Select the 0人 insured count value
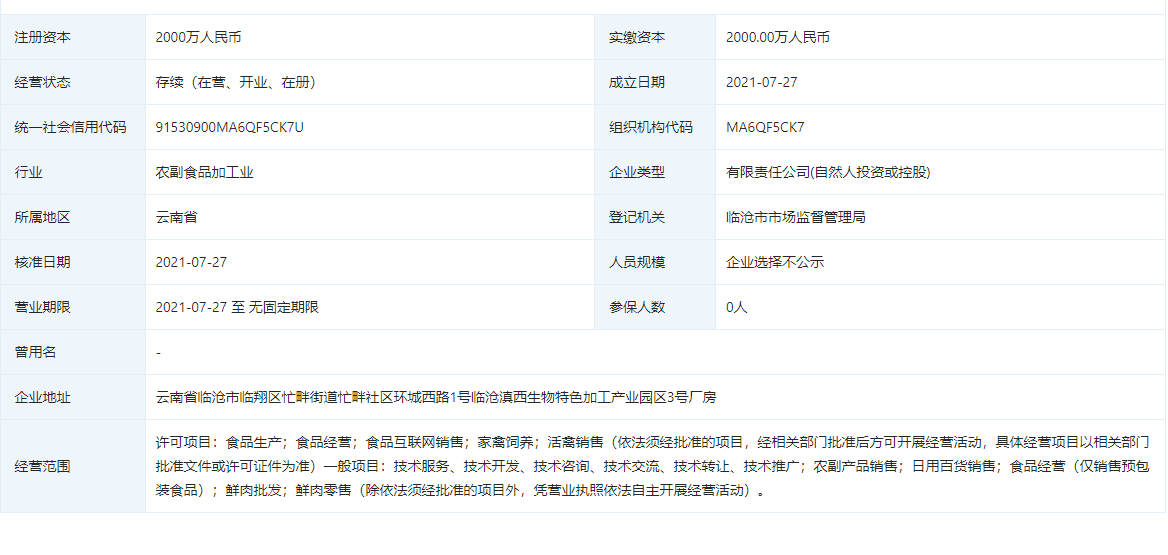This screenshot has height=555, width=1168. (x=737, y=307)
